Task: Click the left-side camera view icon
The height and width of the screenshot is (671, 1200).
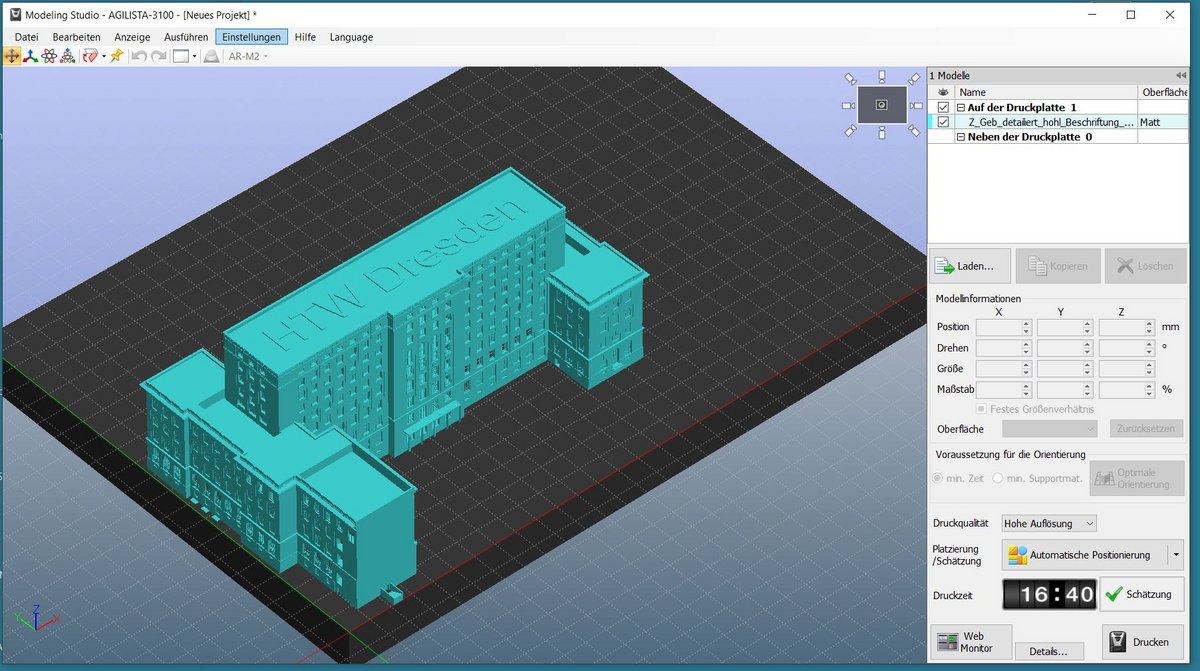Action: (848, 105)
